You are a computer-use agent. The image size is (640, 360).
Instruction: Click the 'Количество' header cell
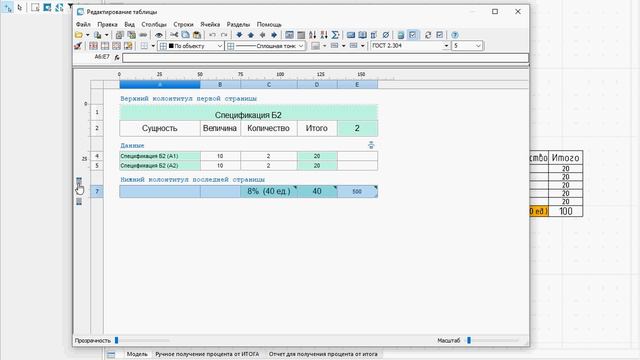(x=269, y=128)
